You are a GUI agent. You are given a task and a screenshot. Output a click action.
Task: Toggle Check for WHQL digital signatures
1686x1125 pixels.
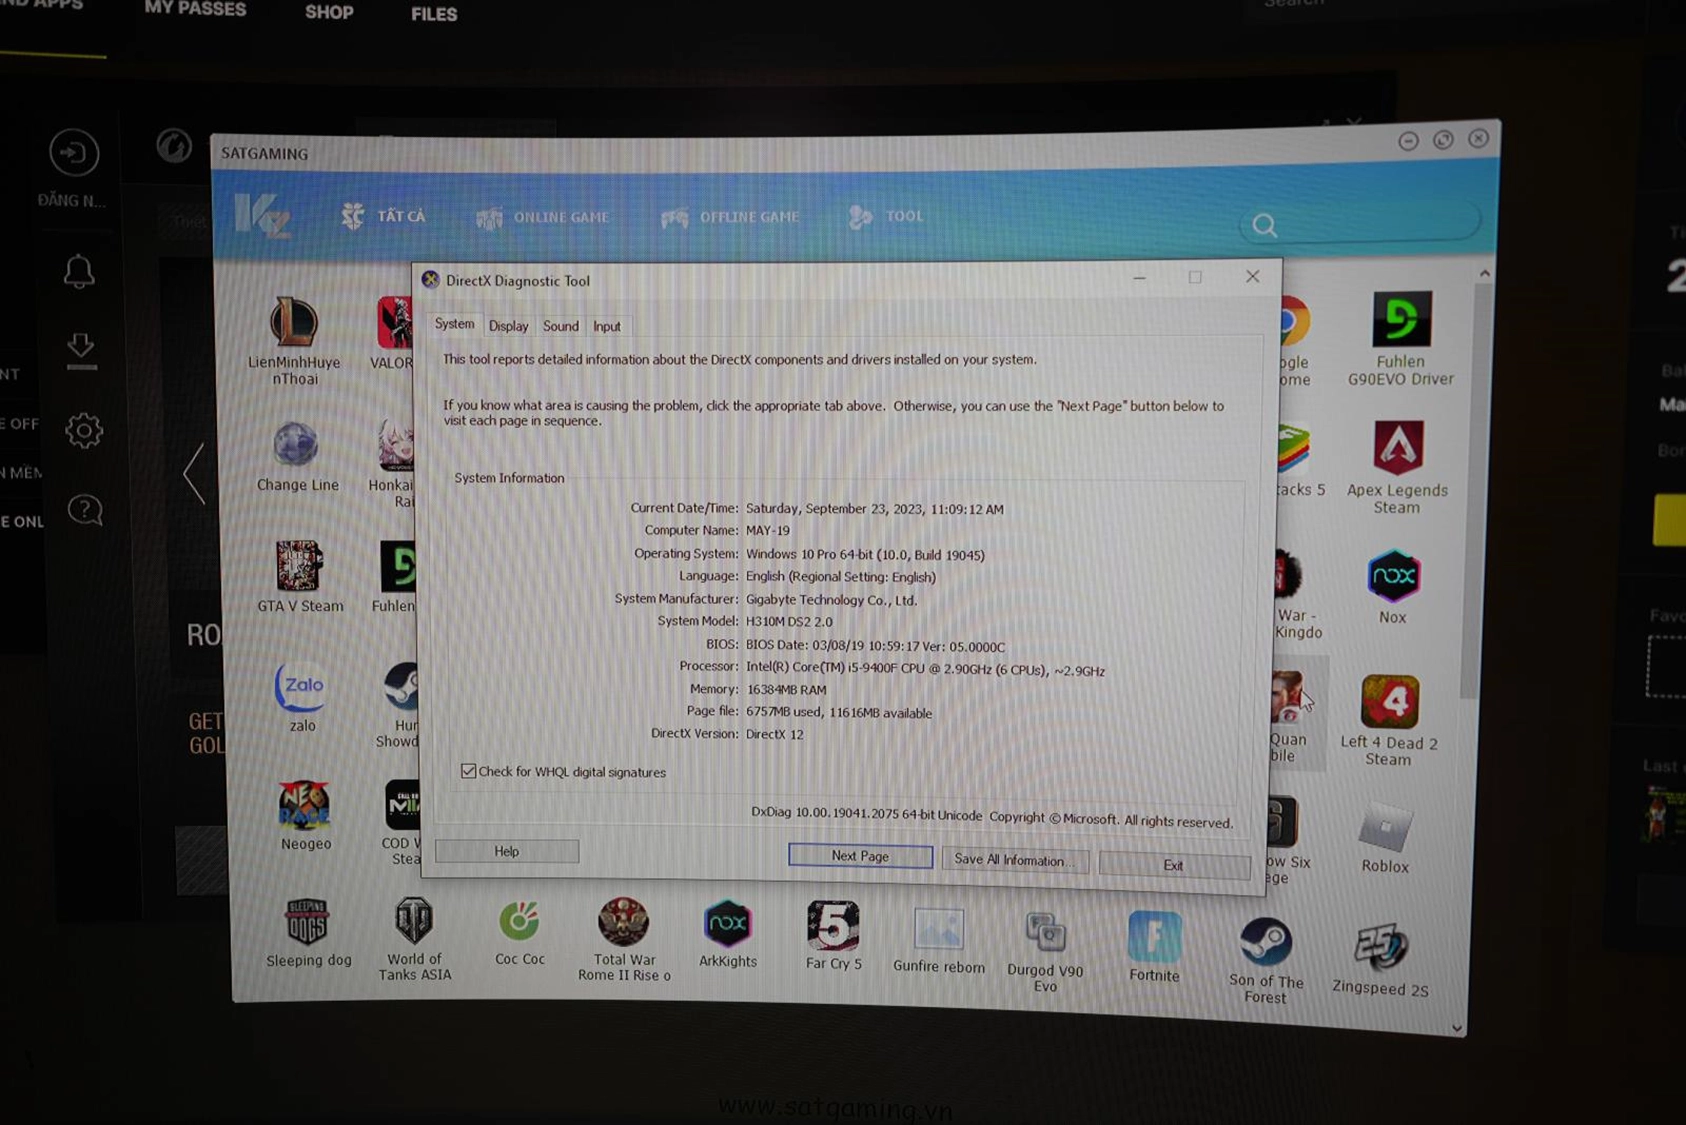pyautogui.click(x=468, y=770)
